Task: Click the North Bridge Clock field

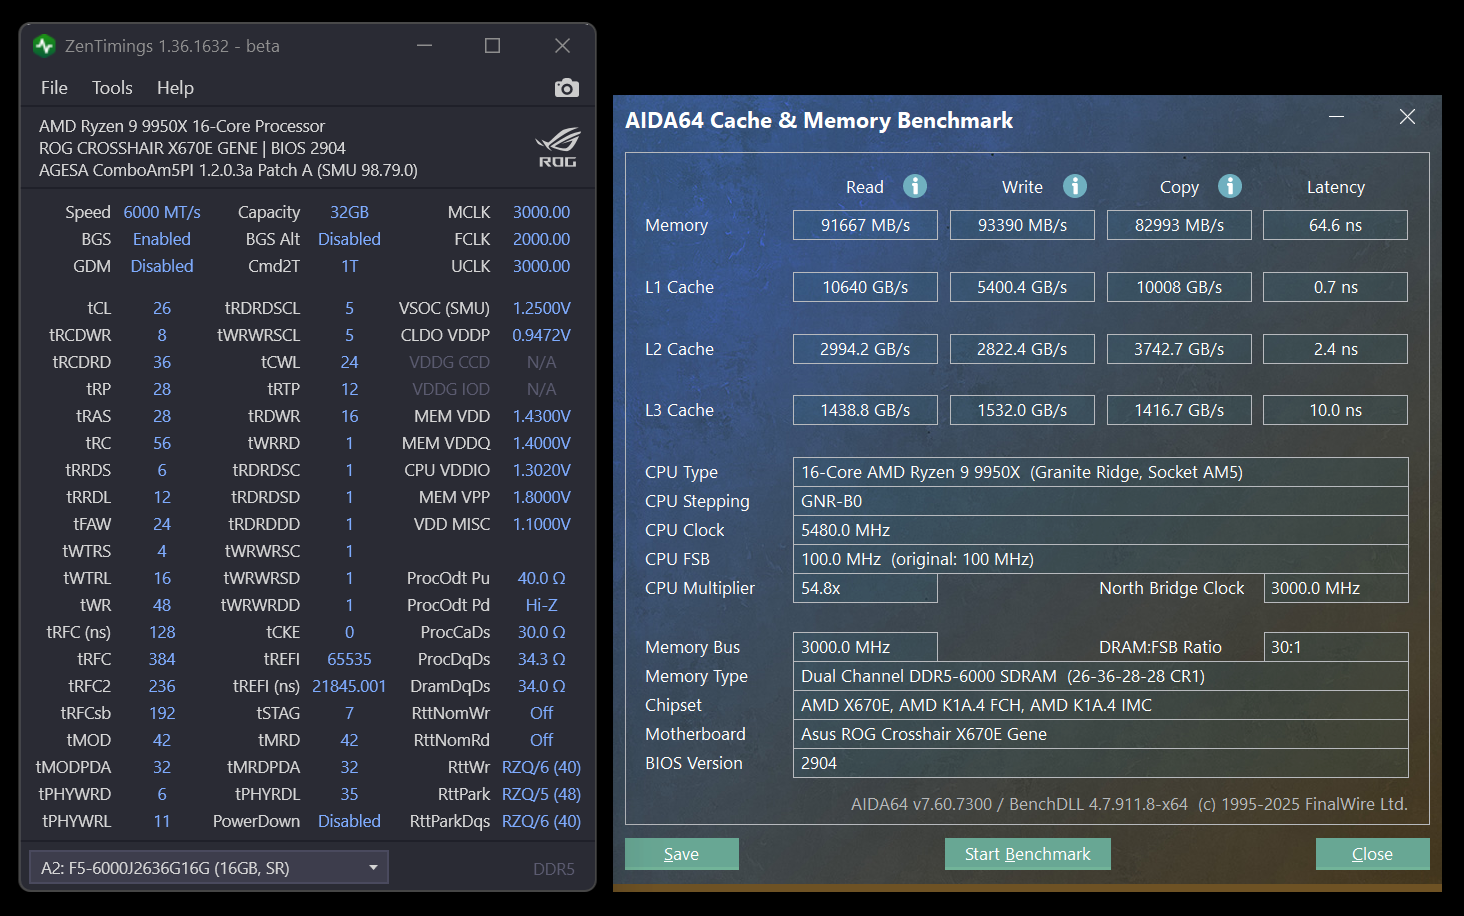Action: [1335, 588]
